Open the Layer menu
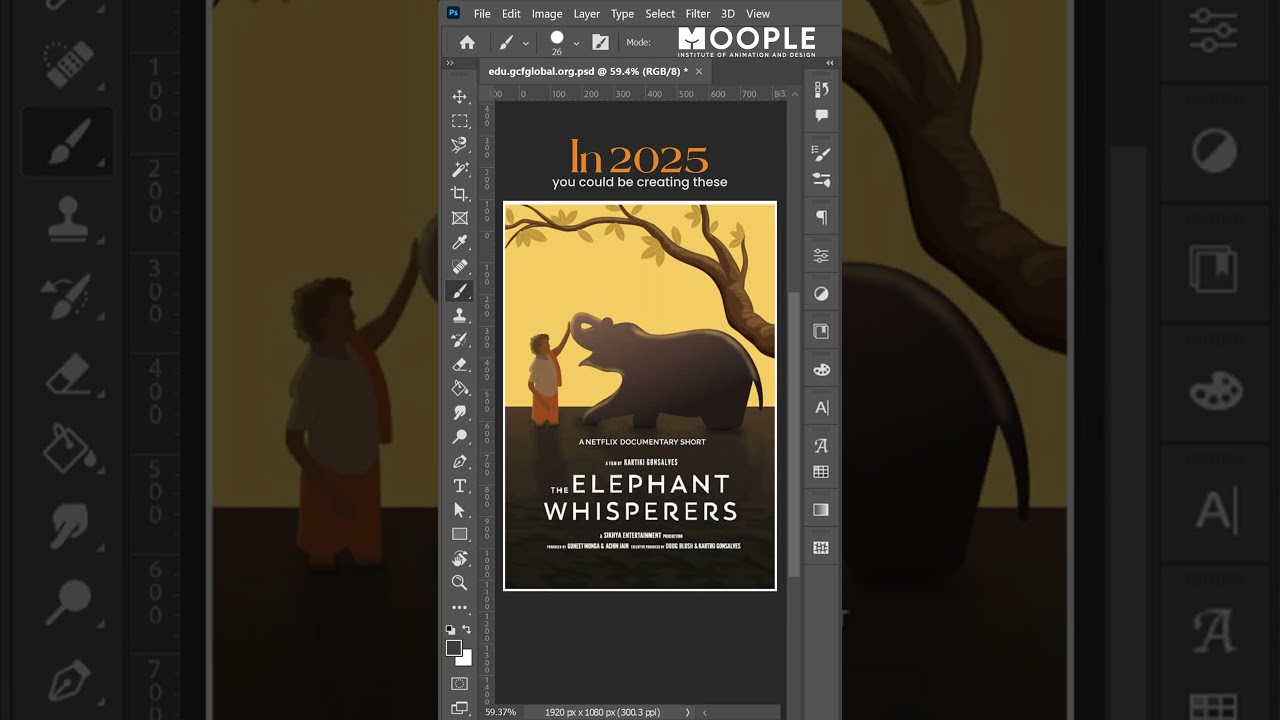 pos(587,14)
